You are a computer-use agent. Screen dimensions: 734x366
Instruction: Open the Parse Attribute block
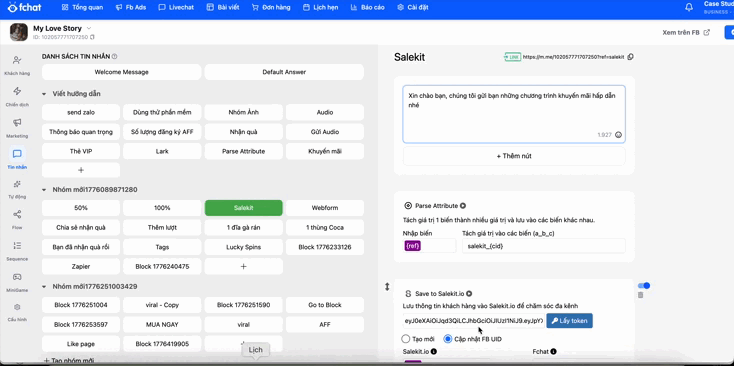click(x=243, y=151)
